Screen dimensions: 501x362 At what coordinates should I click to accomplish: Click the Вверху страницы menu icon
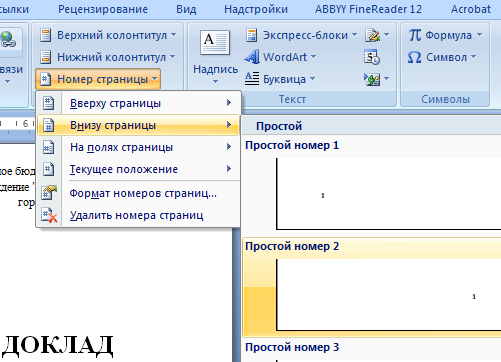click(x=49, y=103)
